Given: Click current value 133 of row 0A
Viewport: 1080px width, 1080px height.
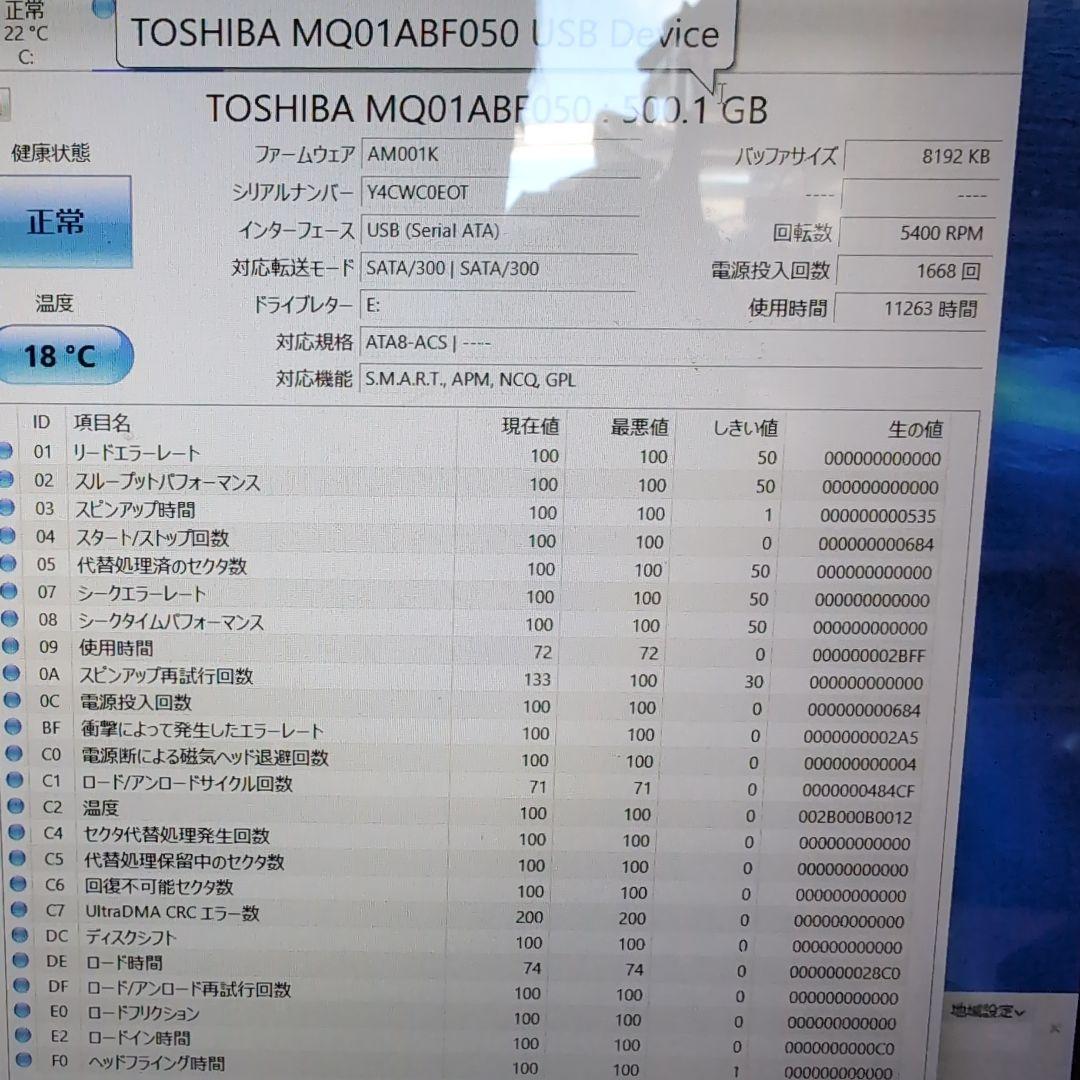Looking at the screenshot, I should click(537, 680).
